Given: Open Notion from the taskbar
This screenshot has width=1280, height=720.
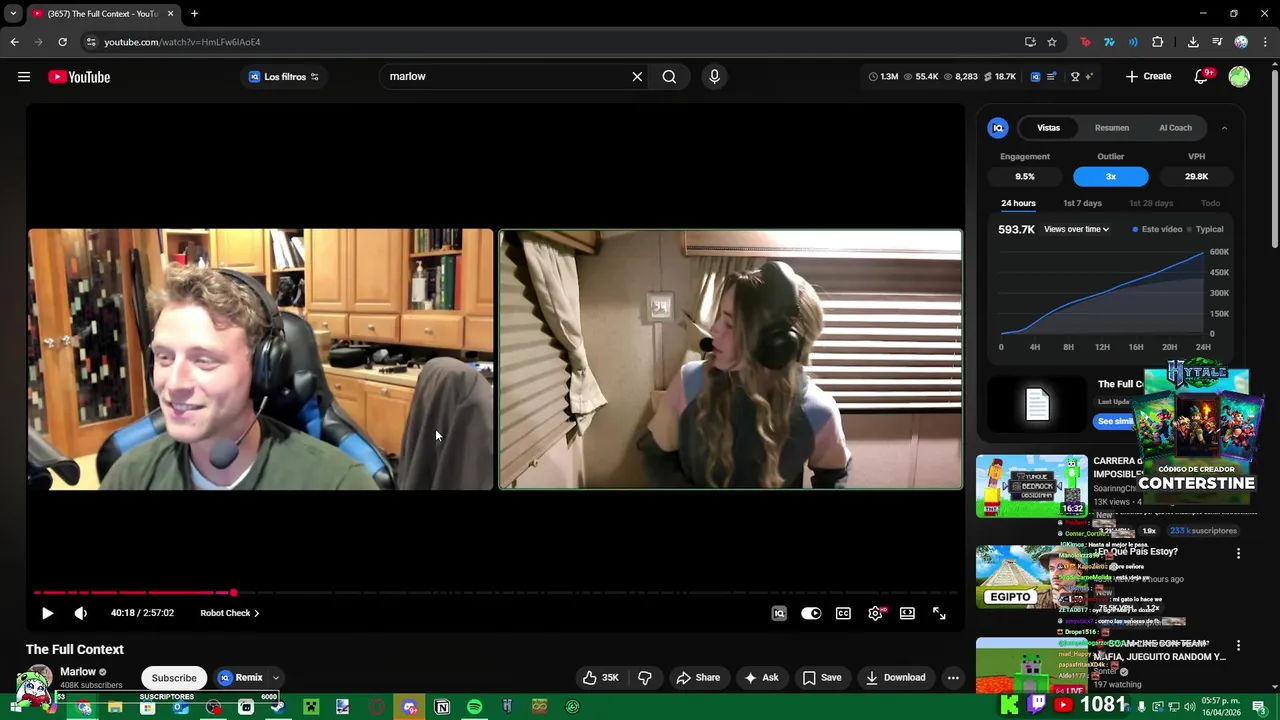Looking at the screenshot, I should 442,707.
